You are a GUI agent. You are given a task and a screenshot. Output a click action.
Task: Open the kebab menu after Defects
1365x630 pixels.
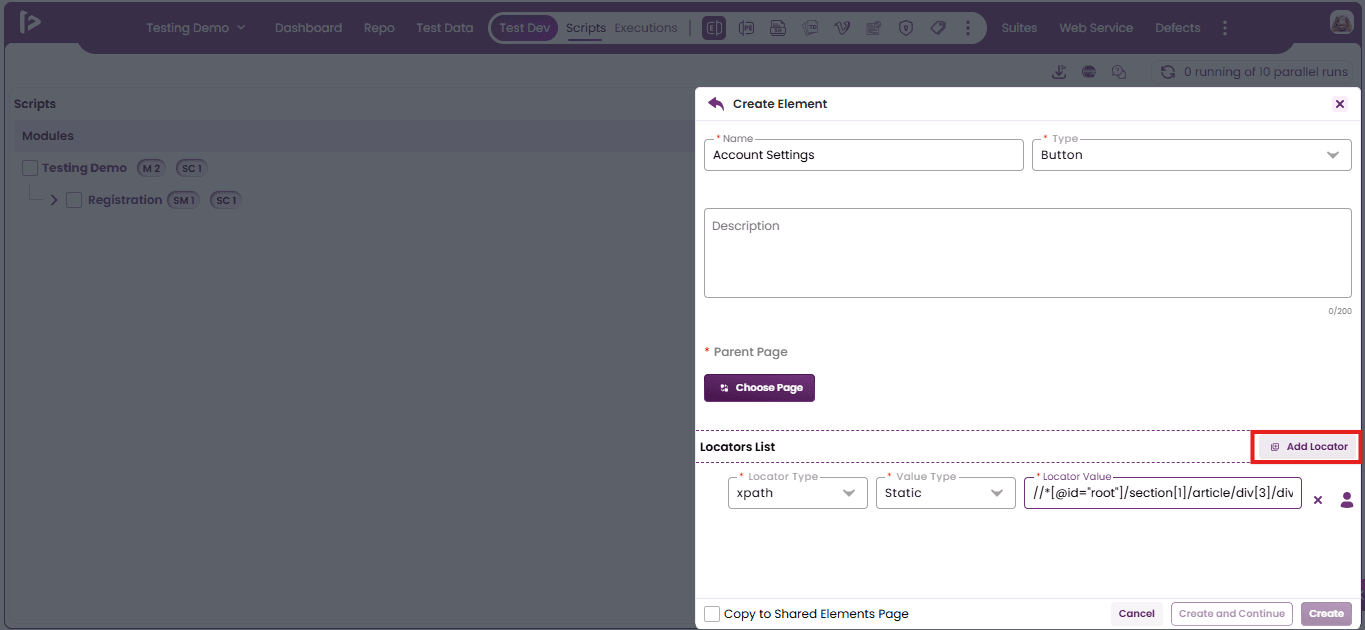point(1226,28)
